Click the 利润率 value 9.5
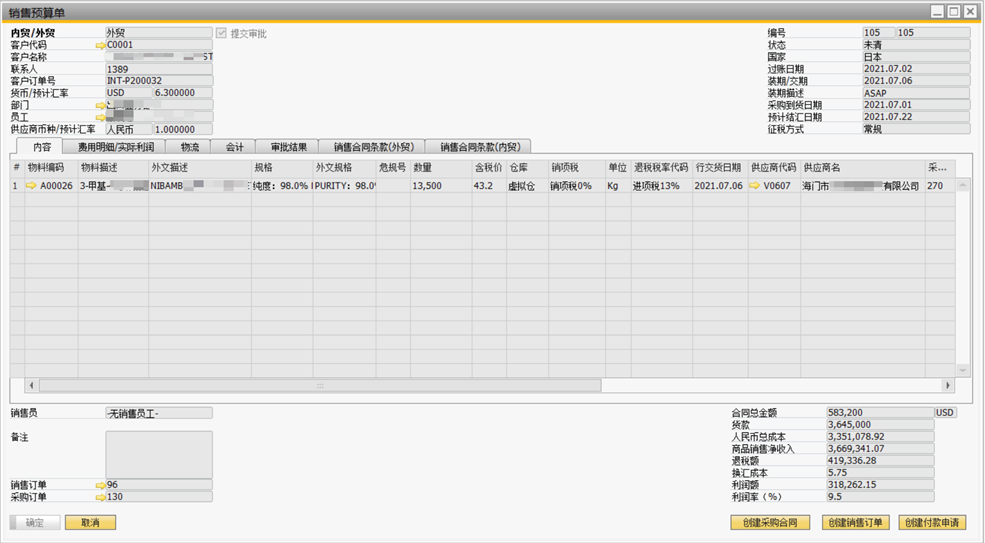 (880, 496)
